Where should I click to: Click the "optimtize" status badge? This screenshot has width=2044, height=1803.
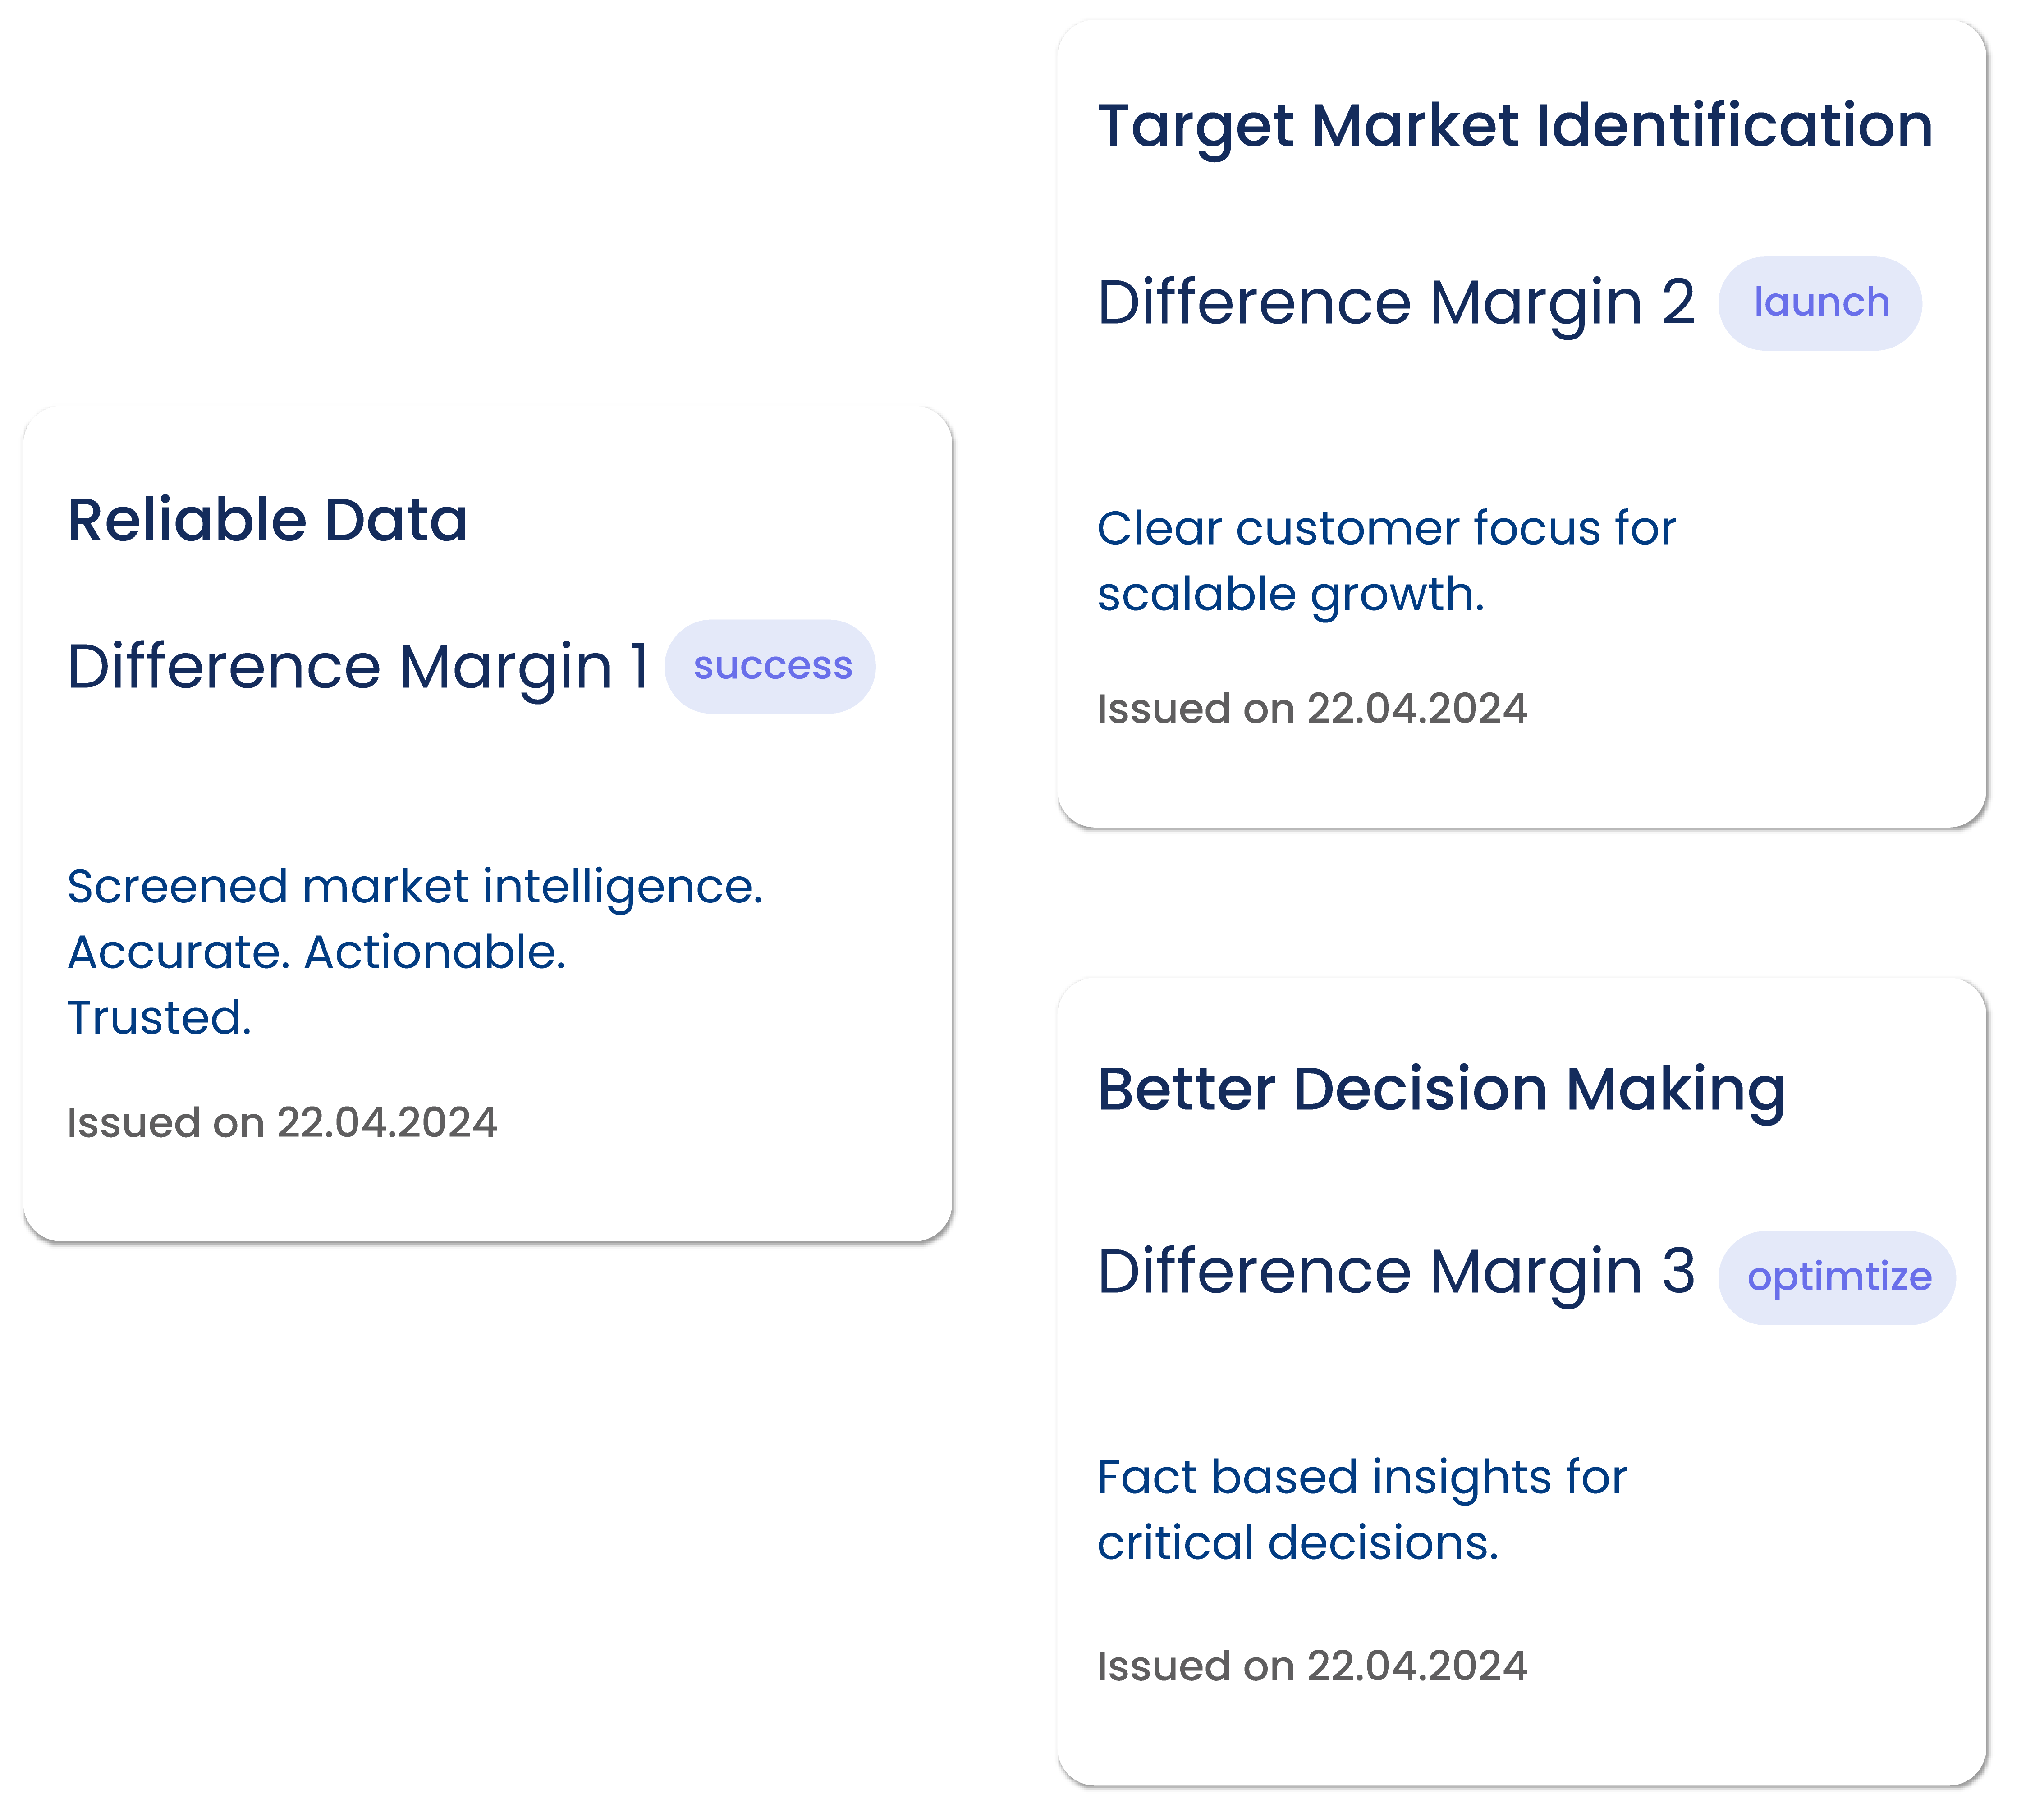(1837, 1277)
